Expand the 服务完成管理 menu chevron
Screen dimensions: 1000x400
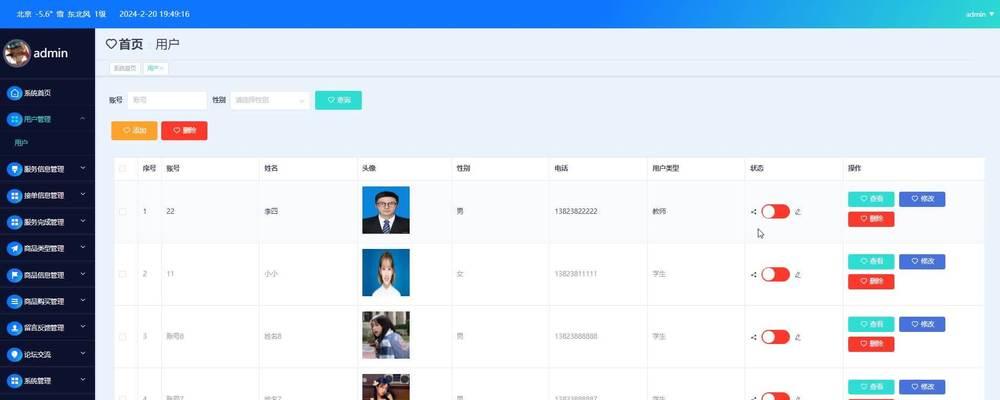(82, 221)
